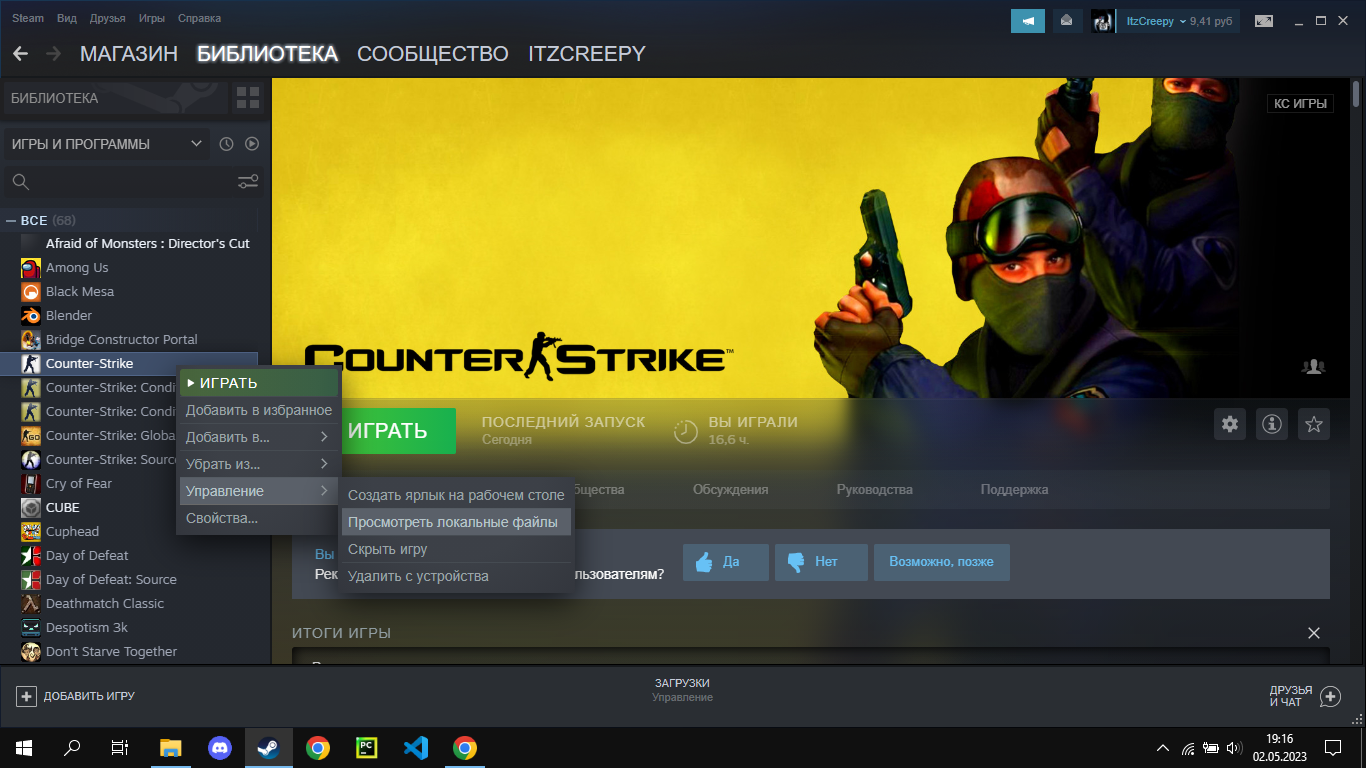
Task: Click the ItzCreepy avatar picture in title bar
Action: tap(1103, 21)
